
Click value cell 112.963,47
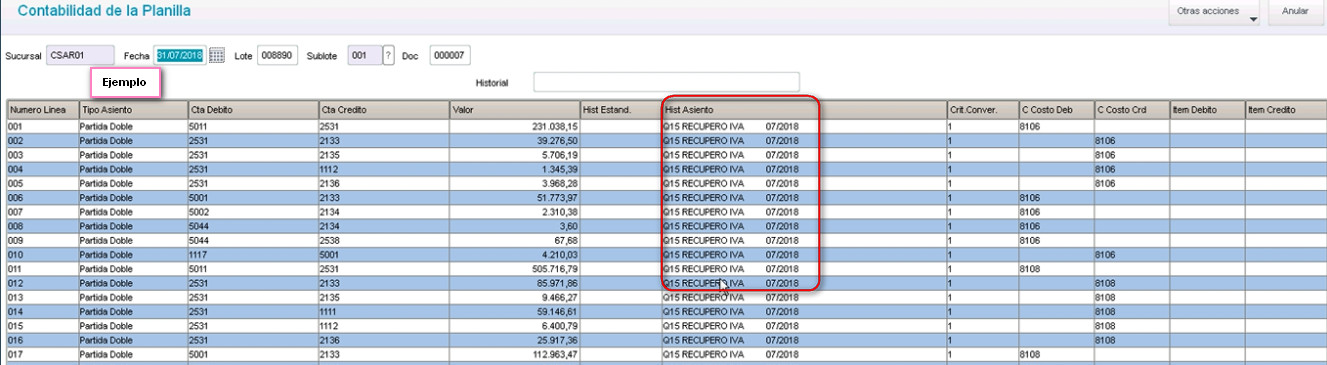pos(514,354)
